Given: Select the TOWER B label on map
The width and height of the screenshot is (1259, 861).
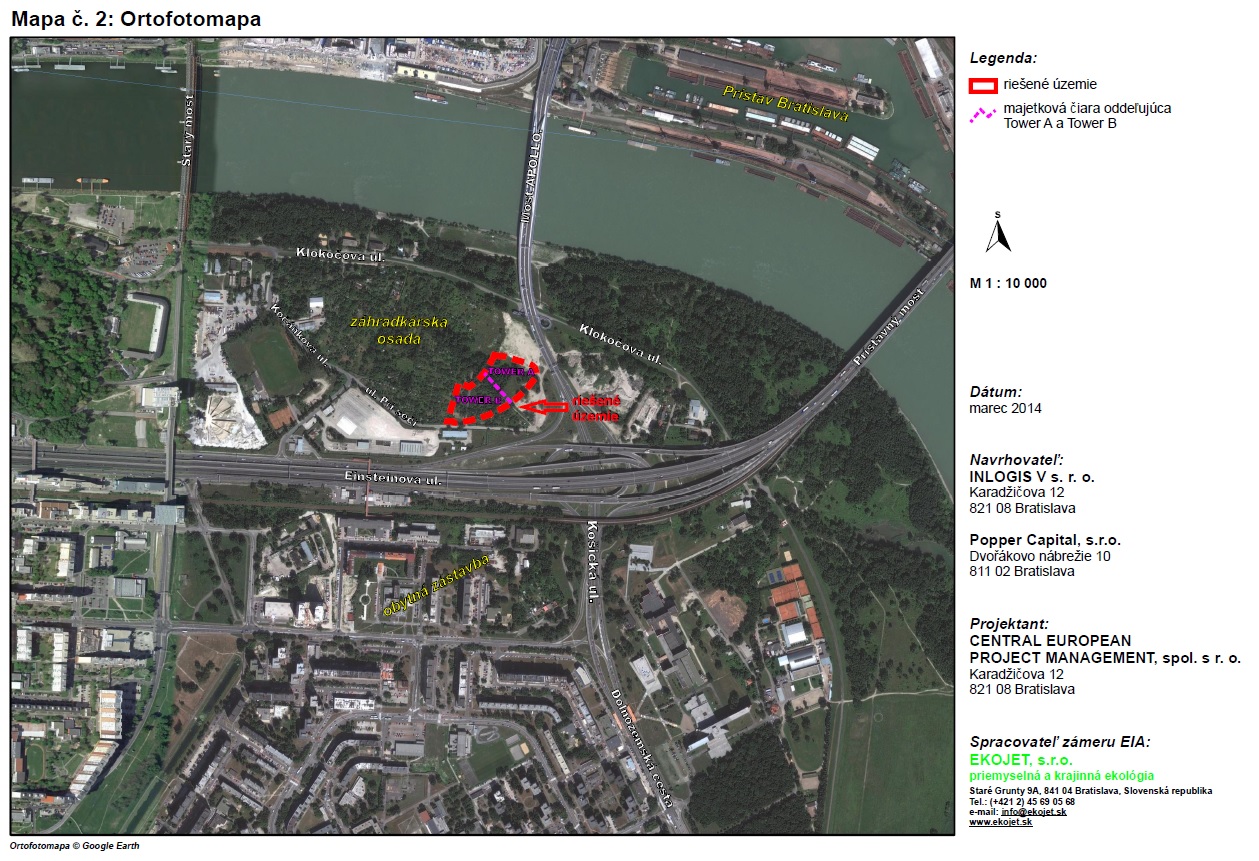Looking at the screenshot, I should pos(475,400).
